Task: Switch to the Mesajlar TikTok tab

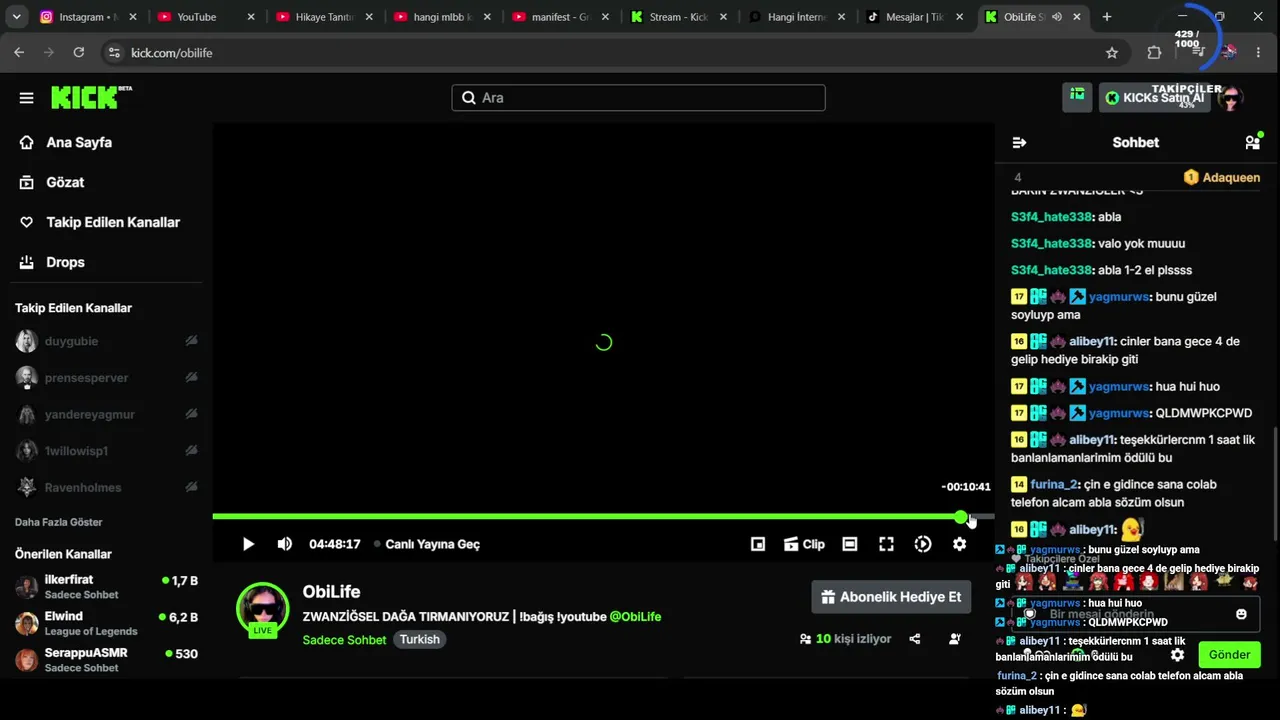Action: 914,17
